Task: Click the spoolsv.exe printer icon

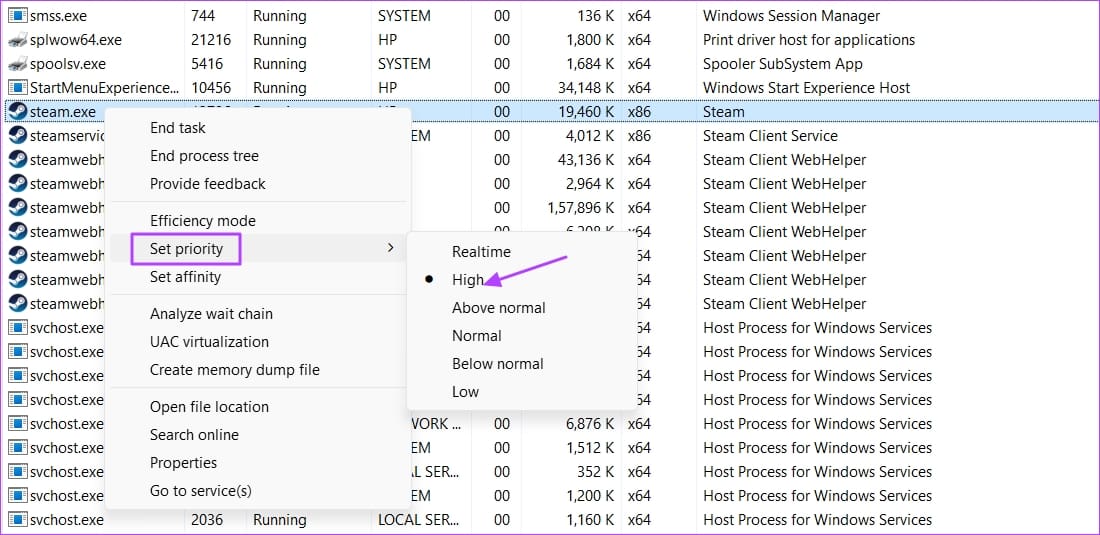Action: [x=18, y=64]
